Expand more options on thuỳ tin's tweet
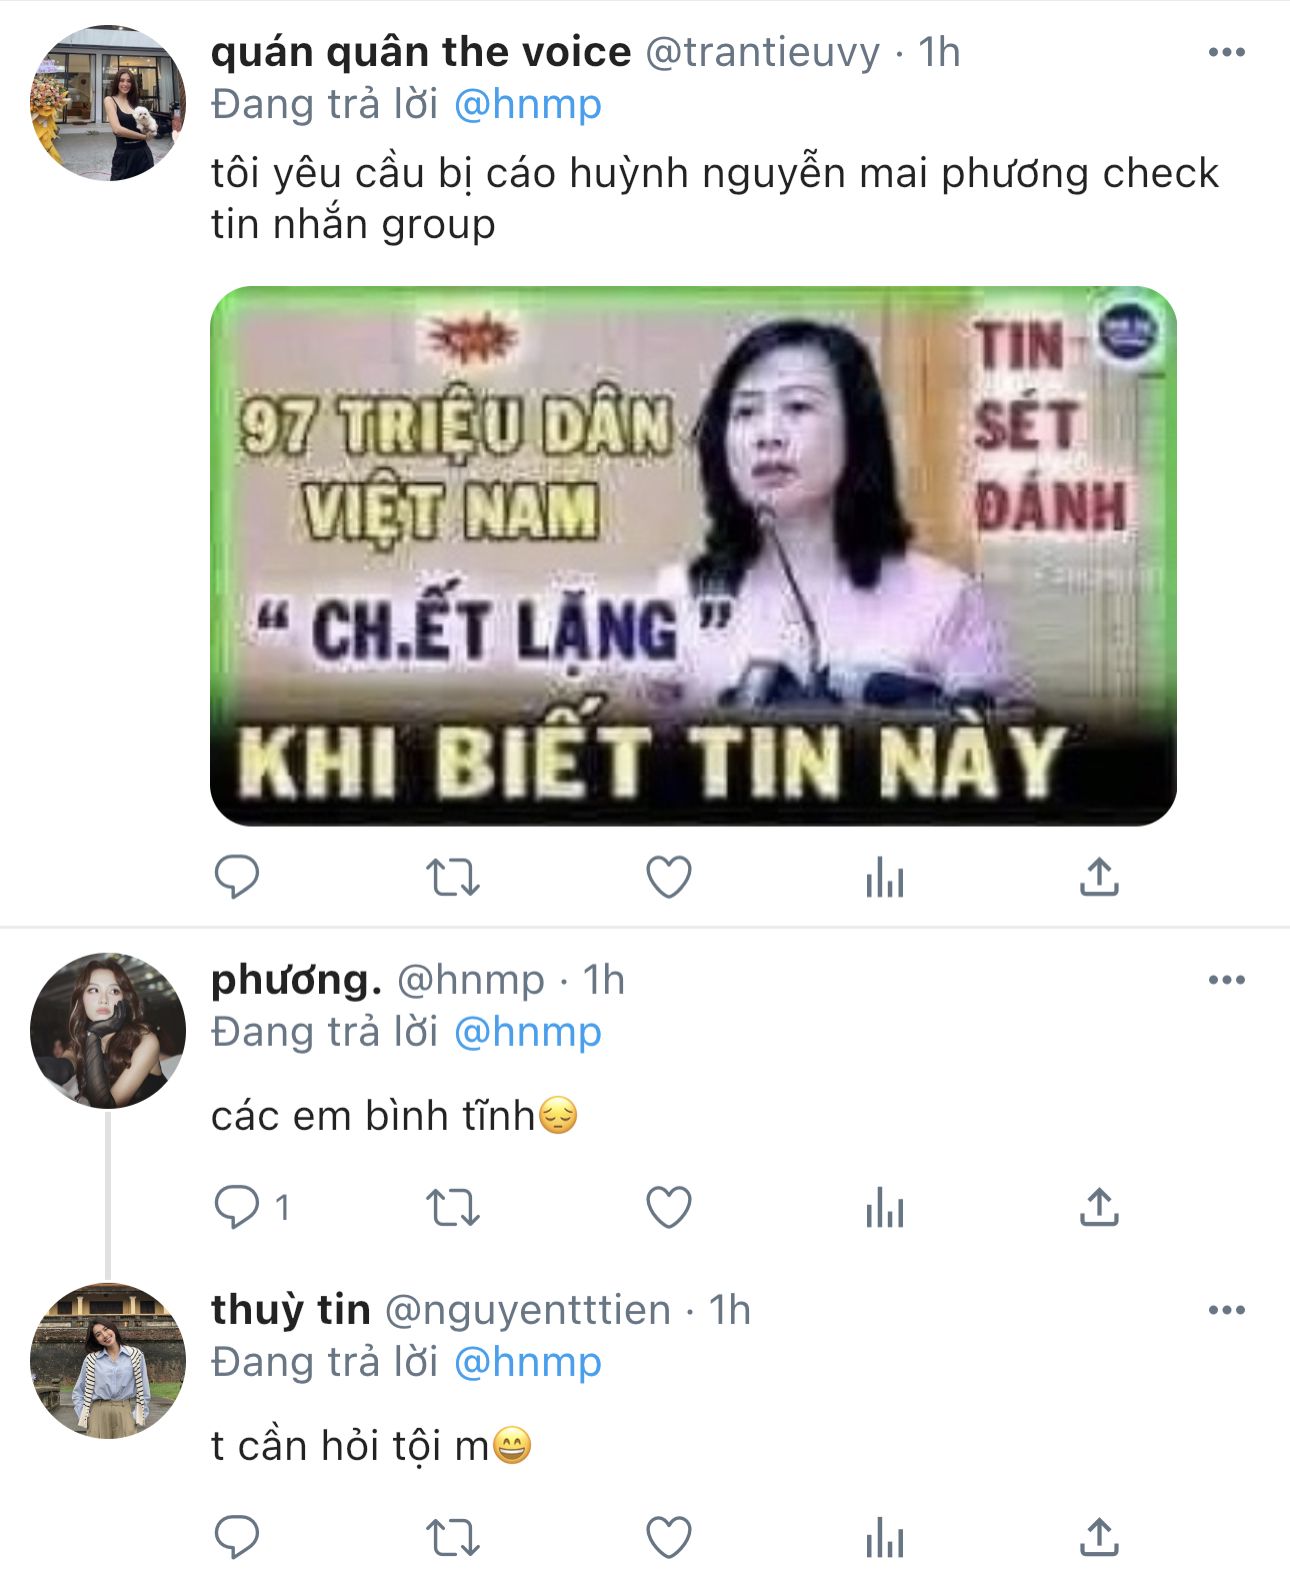The width and height of the screenshot is (1290, 1579). [x=1226, y=1310]
